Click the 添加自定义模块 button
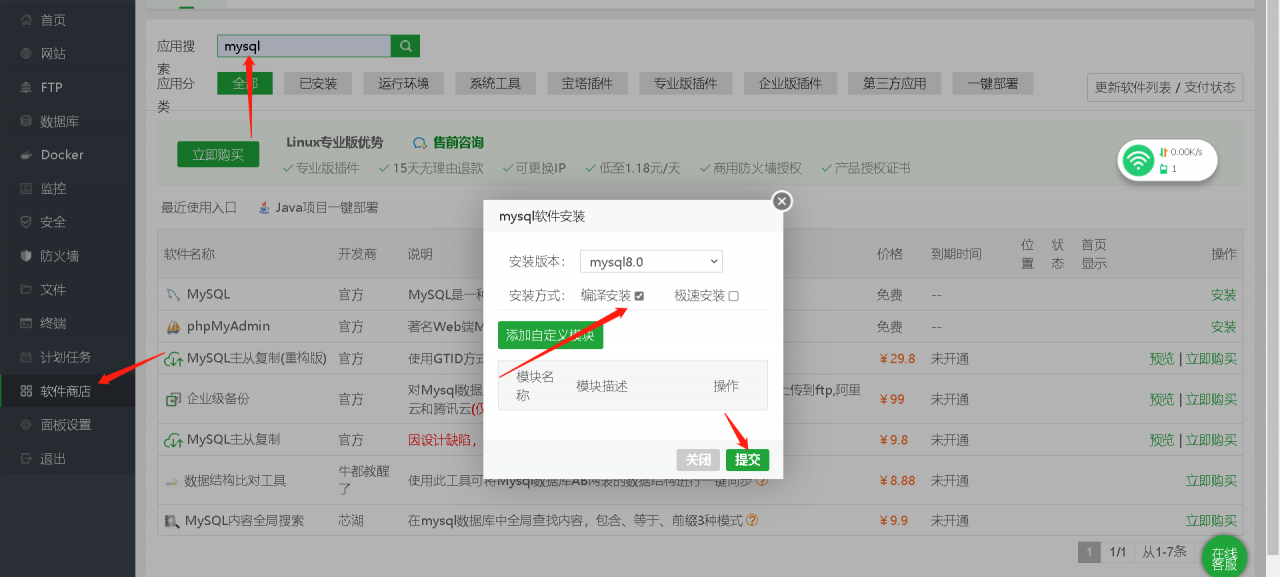Screen dimensions: 1280x577 550,335
